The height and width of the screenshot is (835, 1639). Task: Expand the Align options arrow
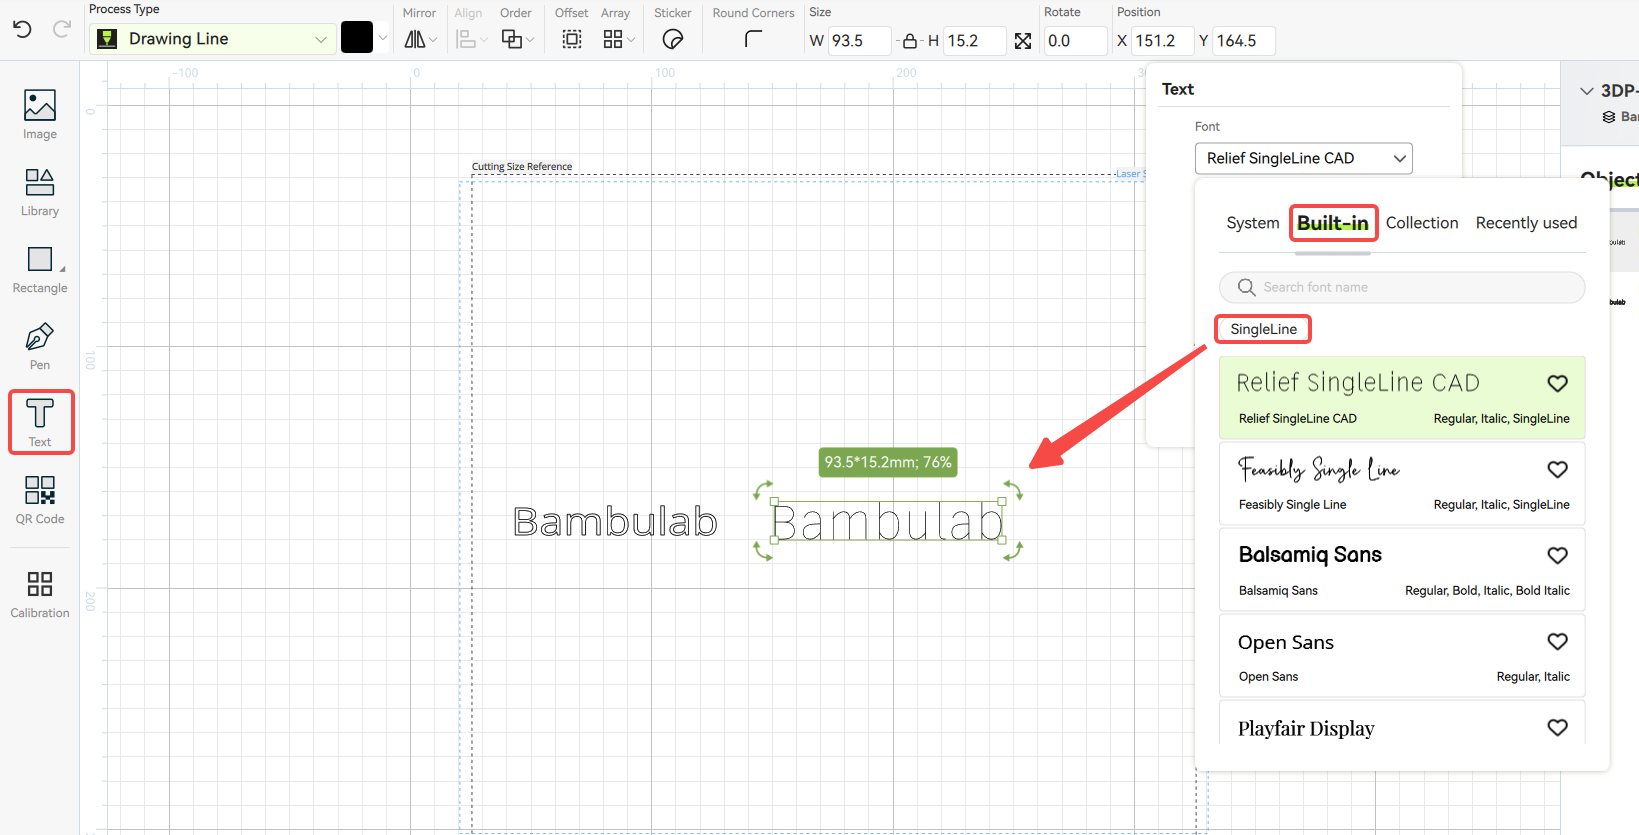pos(484,40)
